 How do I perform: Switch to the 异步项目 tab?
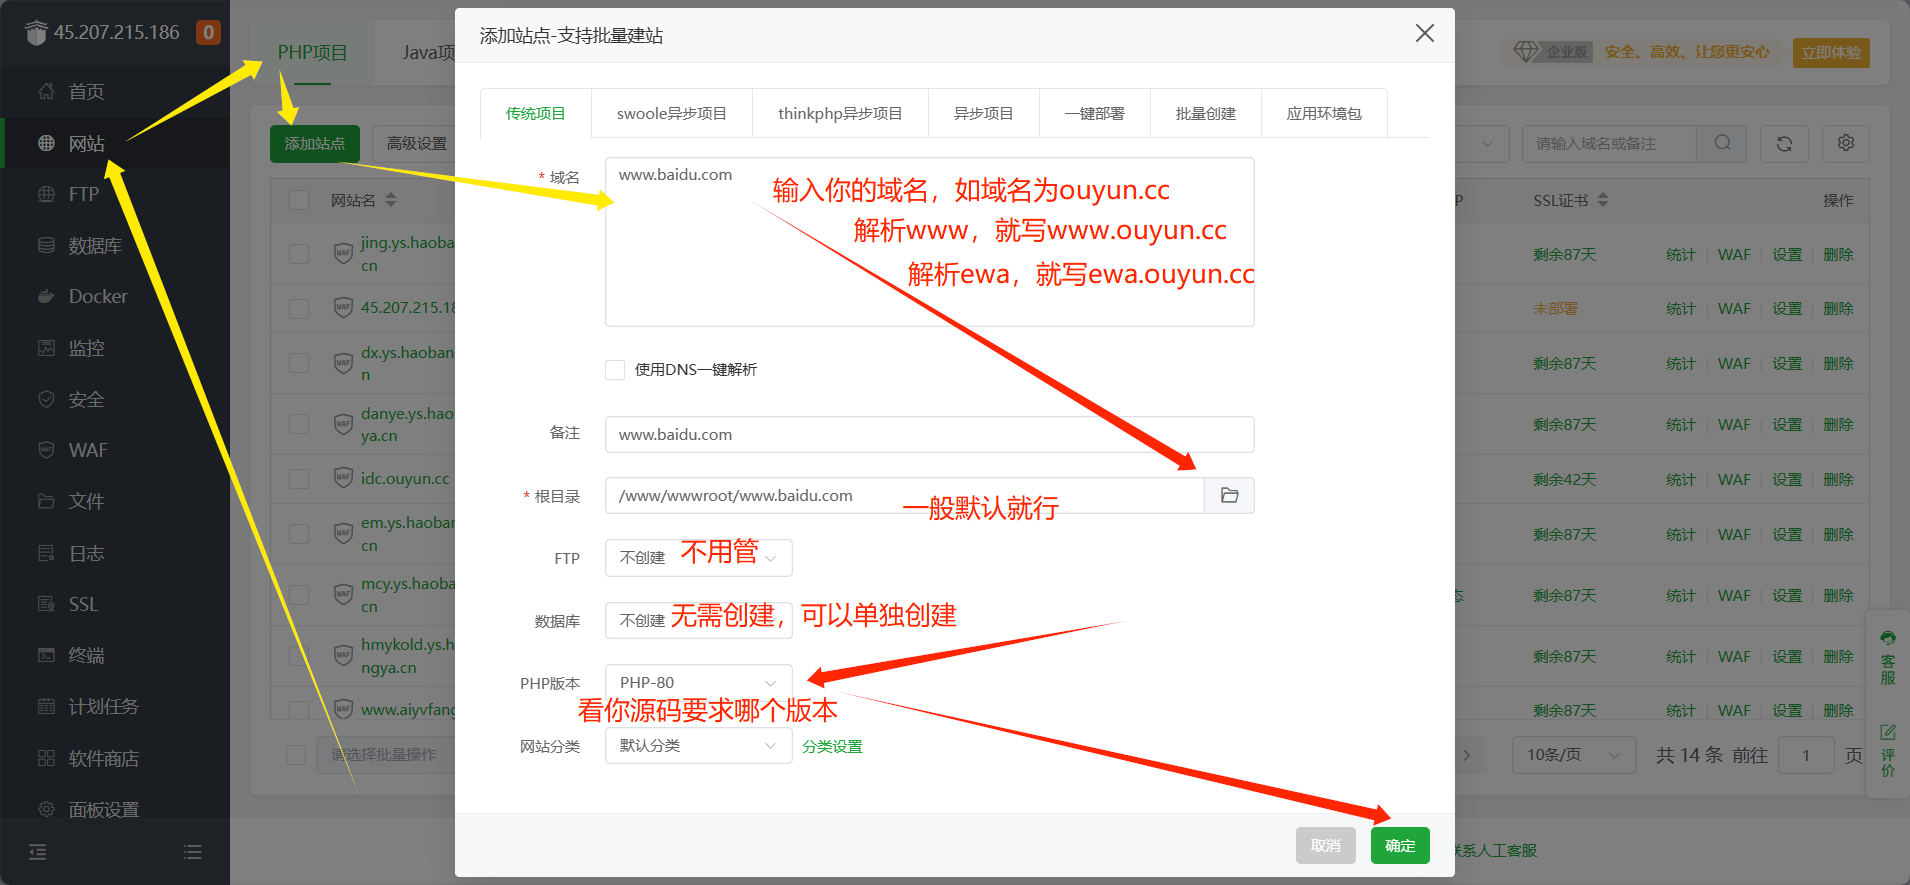click(x=983, y=114)
